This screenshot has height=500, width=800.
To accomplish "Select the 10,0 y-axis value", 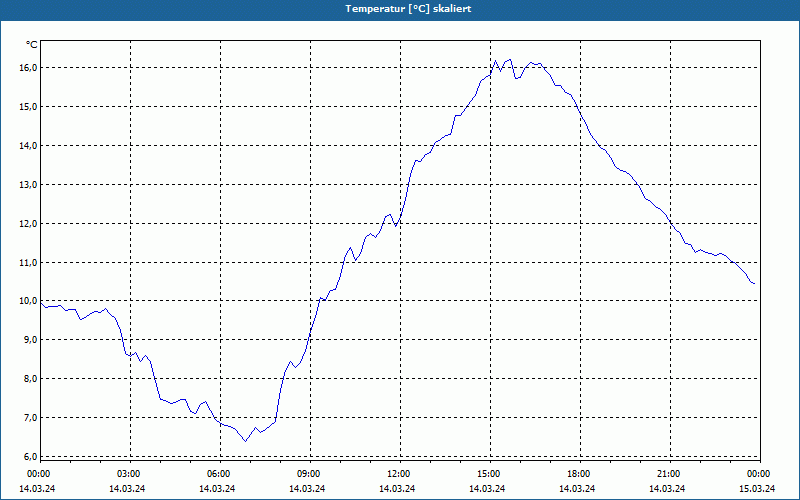I will pyautogui.click(x=28, y=301).
